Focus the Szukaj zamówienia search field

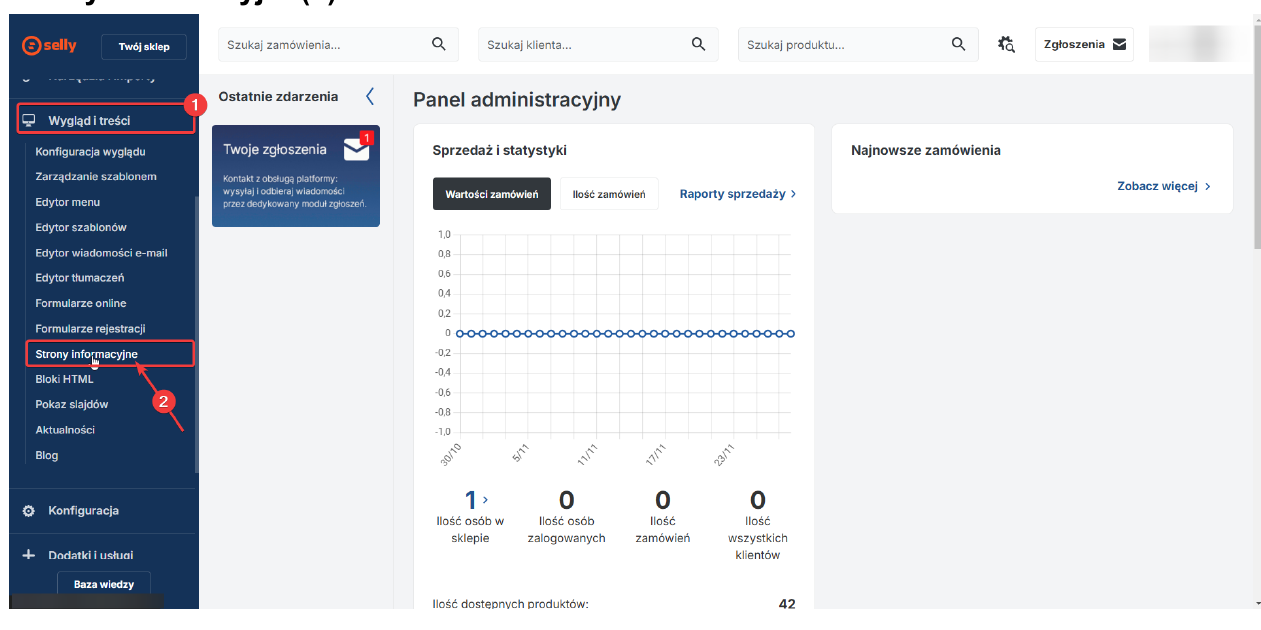pos(338,44)
